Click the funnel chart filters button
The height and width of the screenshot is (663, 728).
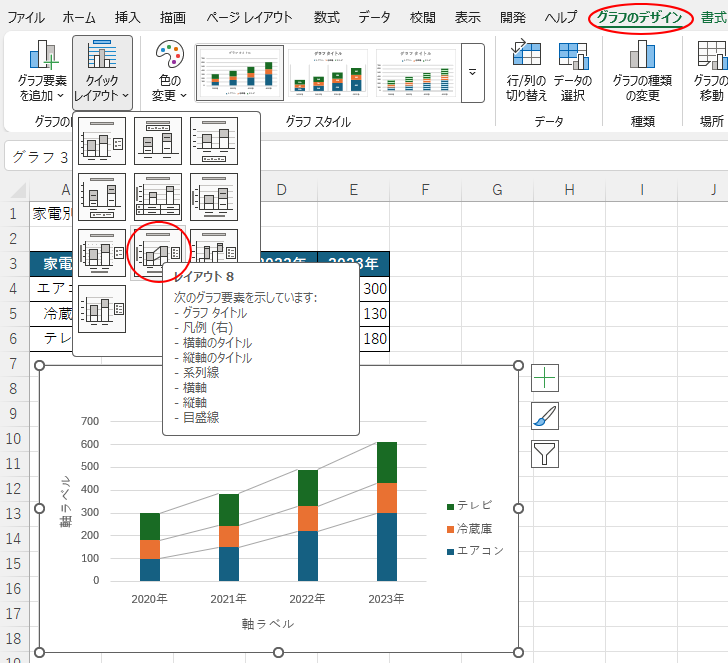coord(545,454)
